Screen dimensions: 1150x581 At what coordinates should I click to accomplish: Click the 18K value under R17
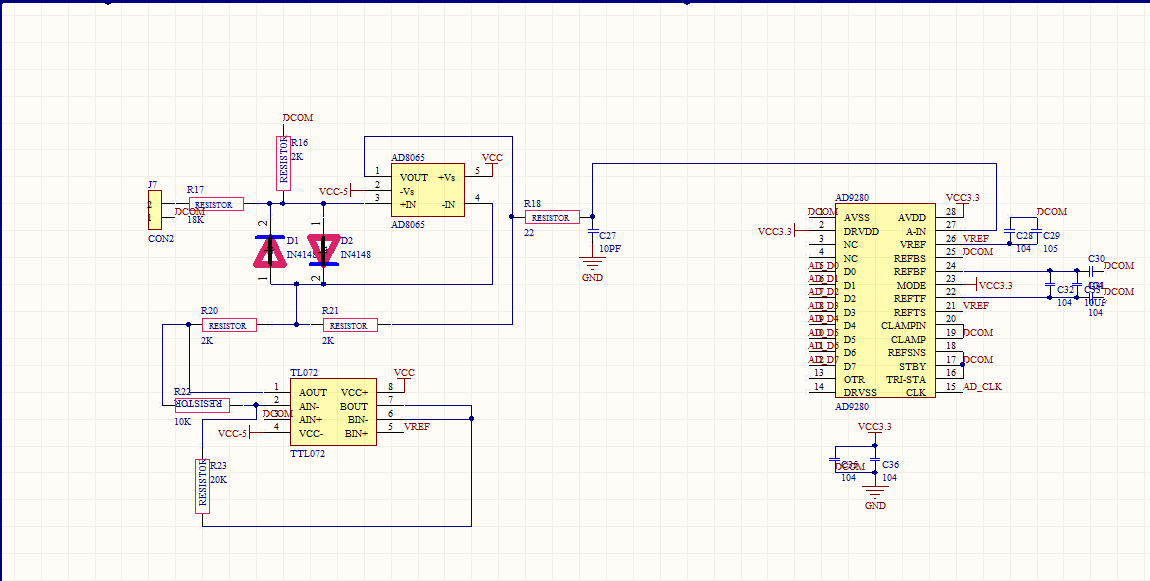click(195, 219)
